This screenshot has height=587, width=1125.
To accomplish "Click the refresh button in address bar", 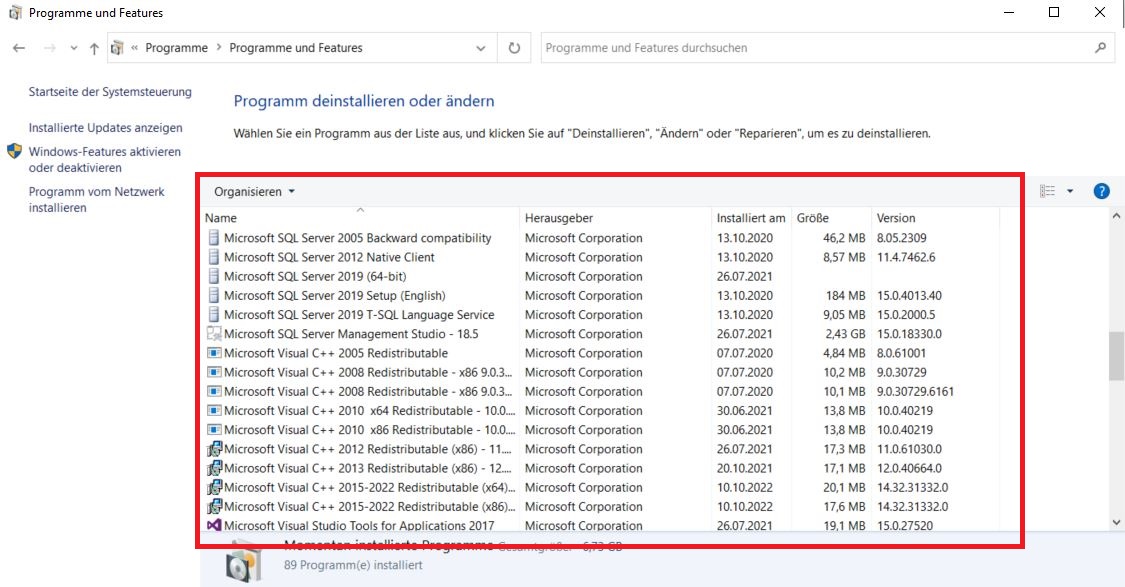I will point(514,48).
